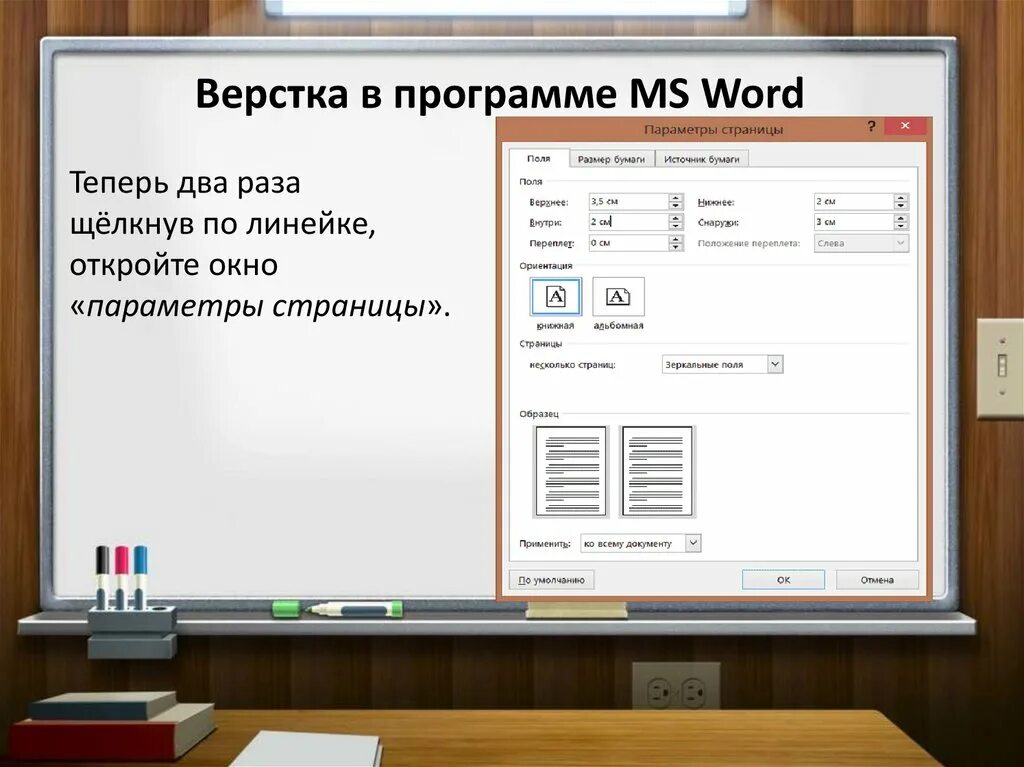This screenshot has width=1024, height=767.
Task: Select the книжная portrait orientation icon
Action: (555, 297)
